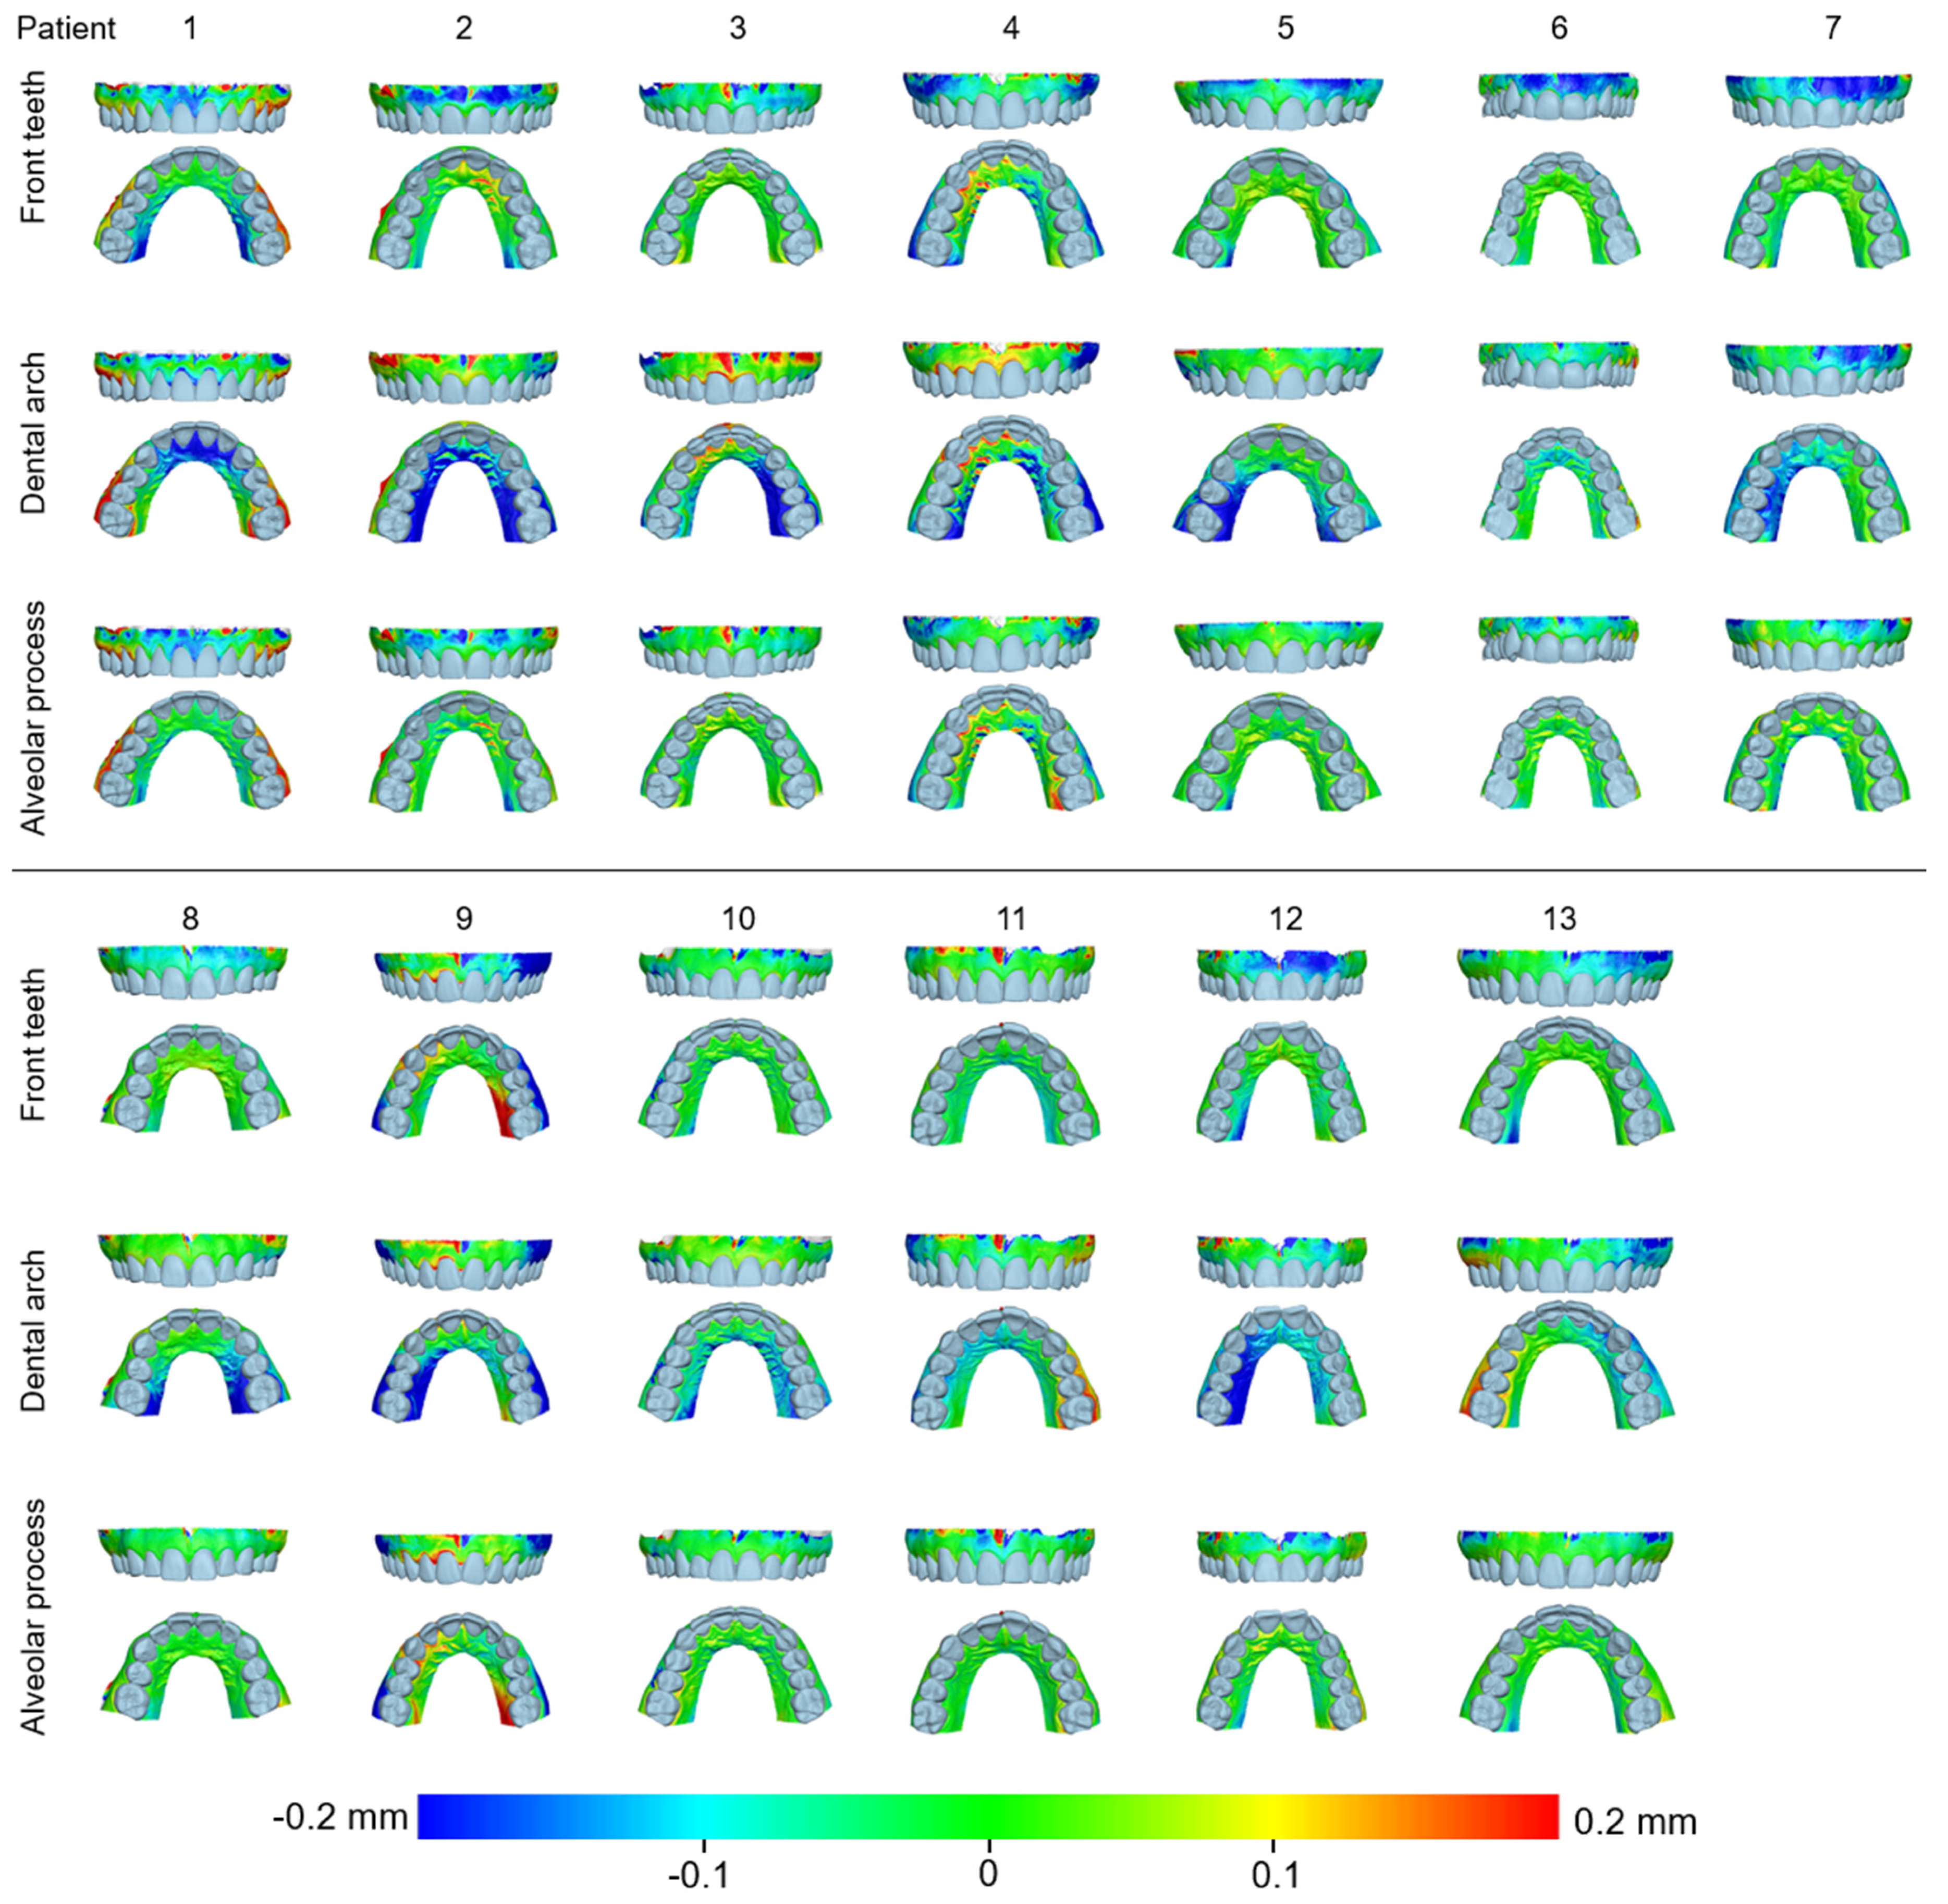This screenshot has width=1948, height=1904.
Task: Click the lower Dental arch row label
Action: pos(33,1329)
